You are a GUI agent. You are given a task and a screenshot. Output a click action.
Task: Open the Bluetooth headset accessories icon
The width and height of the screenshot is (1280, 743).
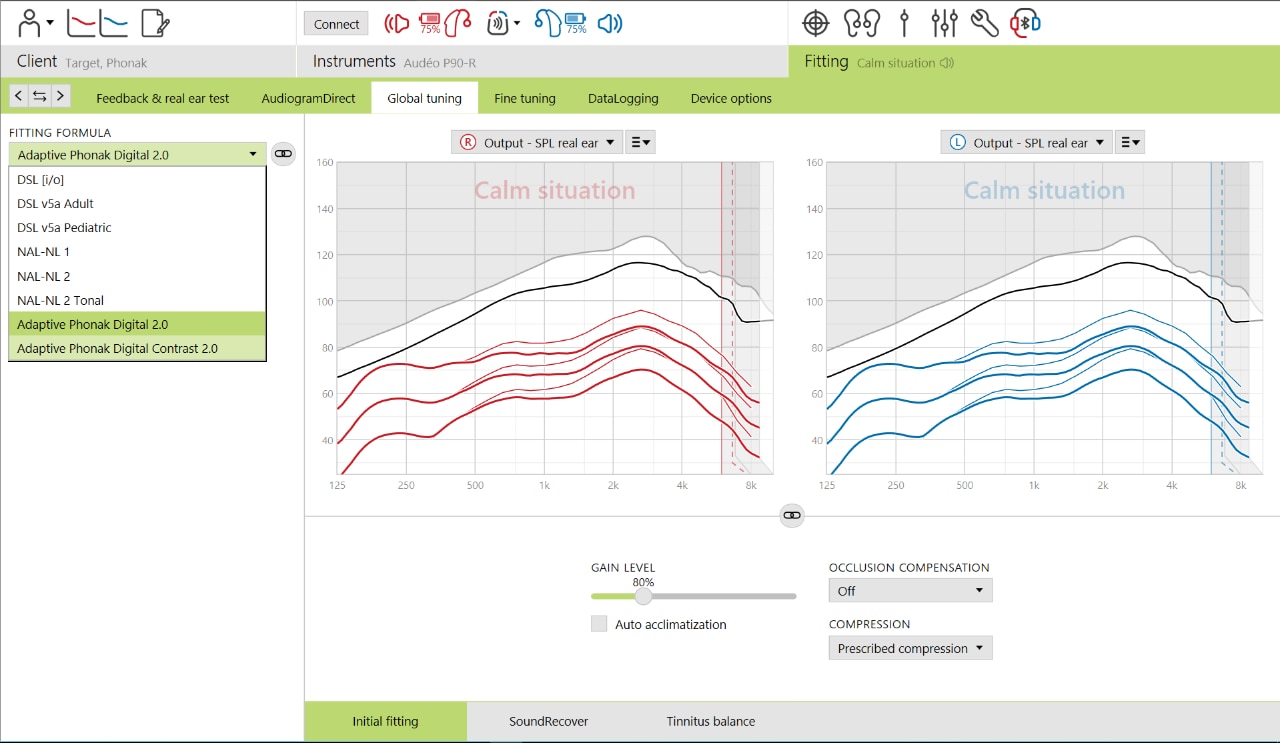click(x=1025, y=22)
